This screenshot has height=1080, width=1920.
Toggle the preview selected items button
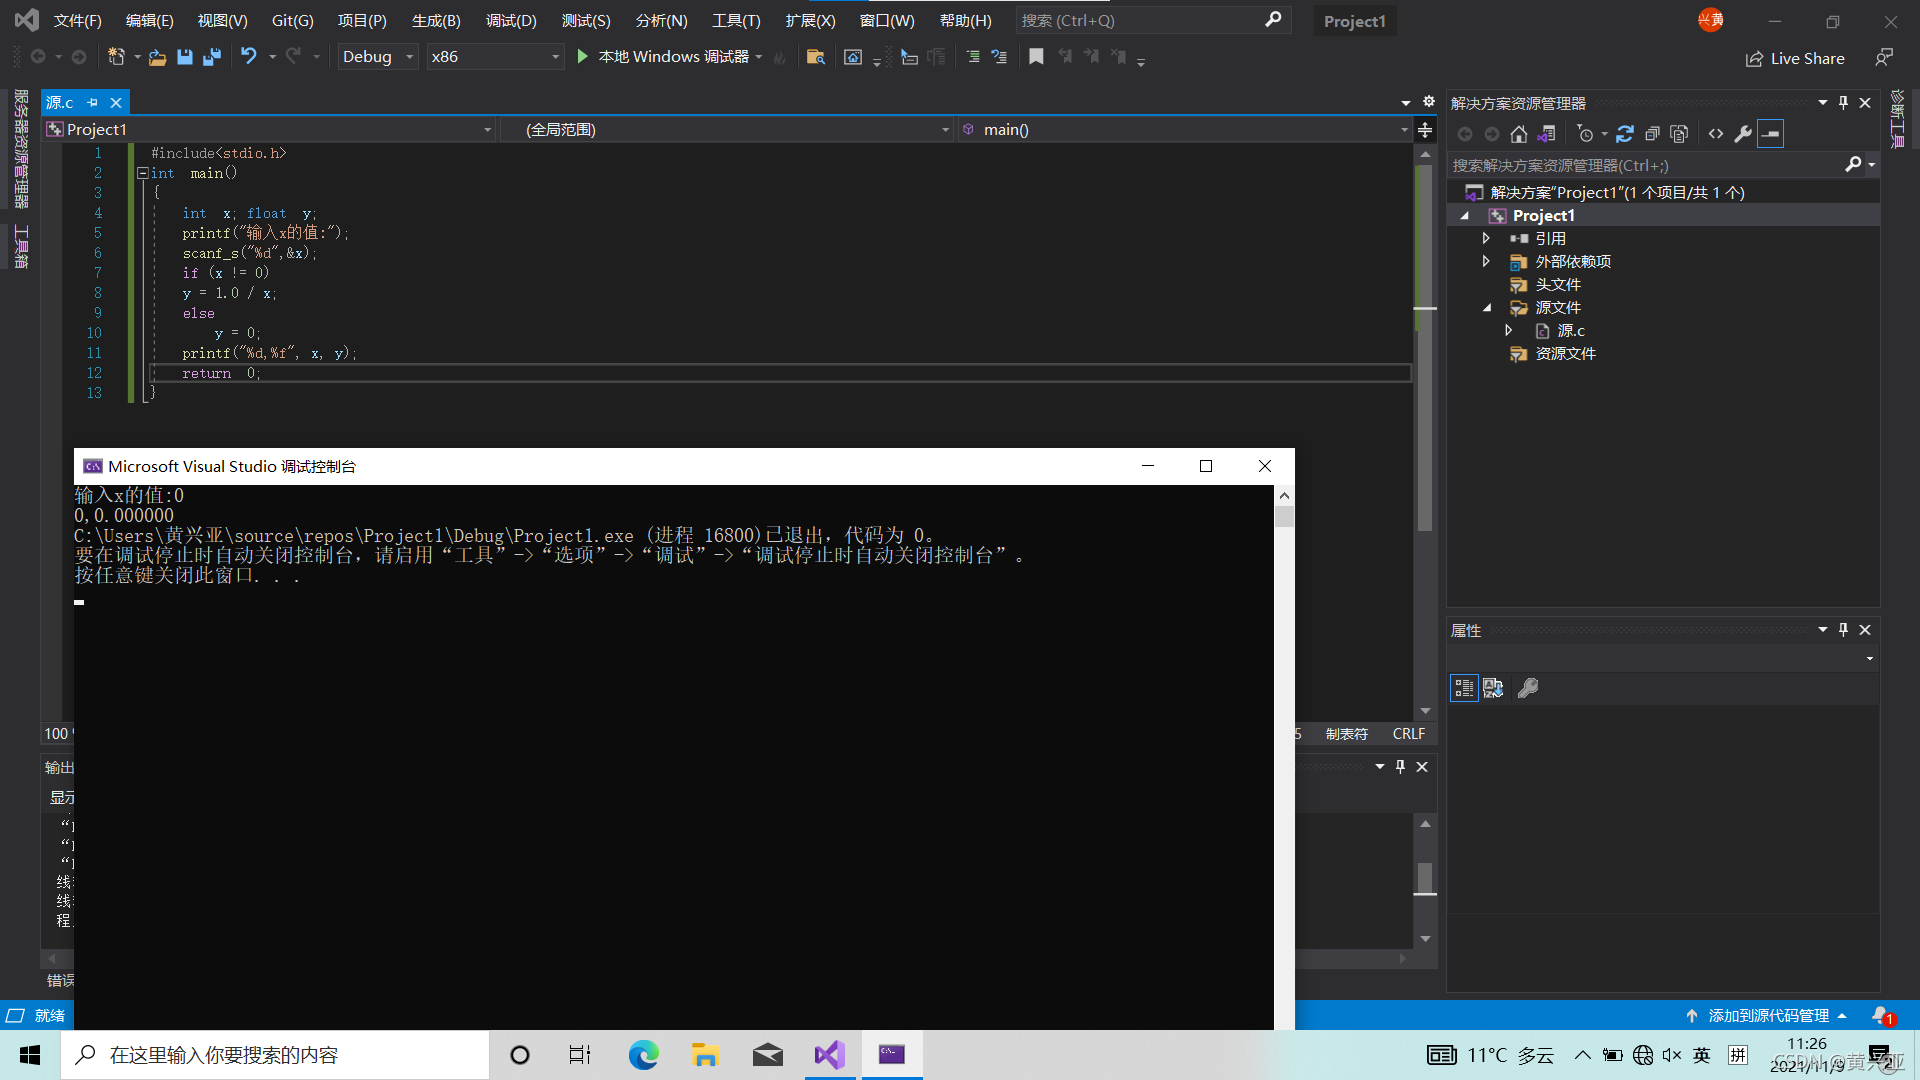(x=1770, y=134)
